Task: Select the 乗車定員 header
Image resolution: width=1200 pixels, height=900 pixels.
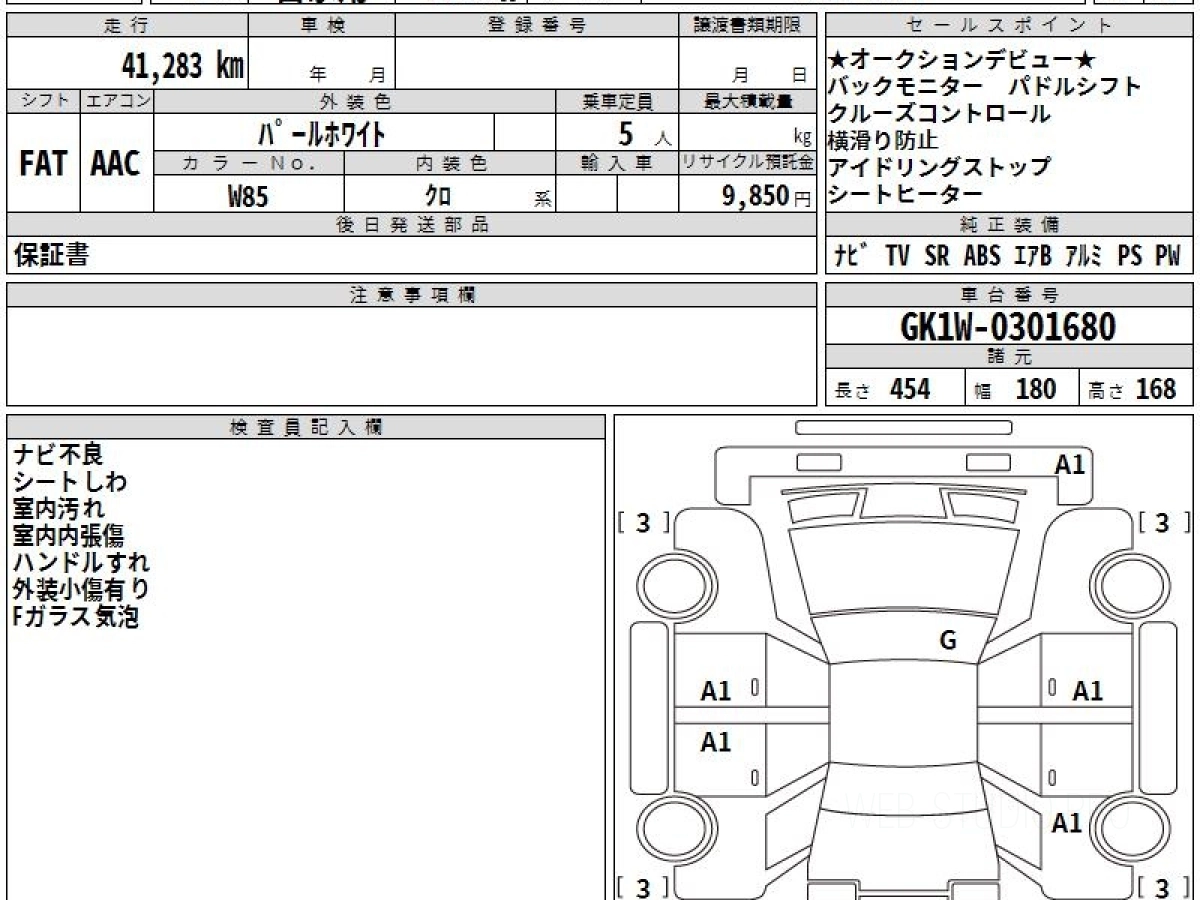Action: pyautogui.click(x=617, y=101)
